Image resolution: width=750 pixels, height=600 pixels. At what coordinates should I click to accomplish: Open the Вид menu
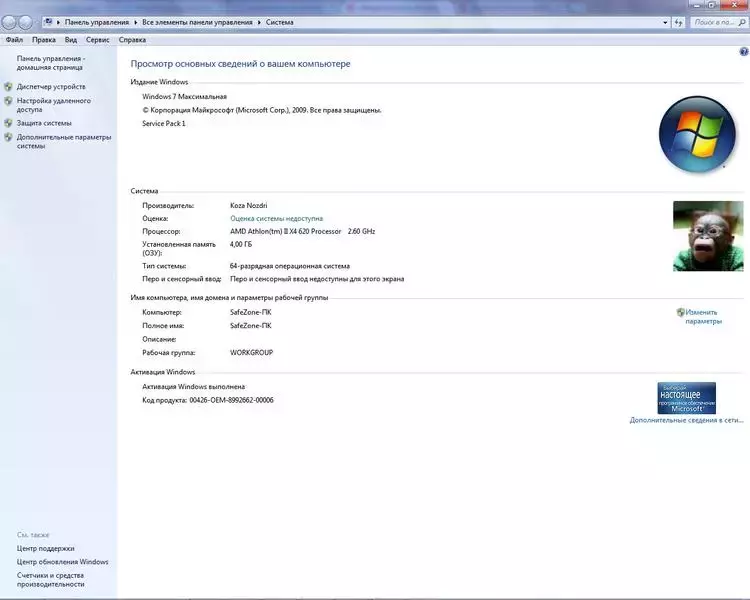71,40
